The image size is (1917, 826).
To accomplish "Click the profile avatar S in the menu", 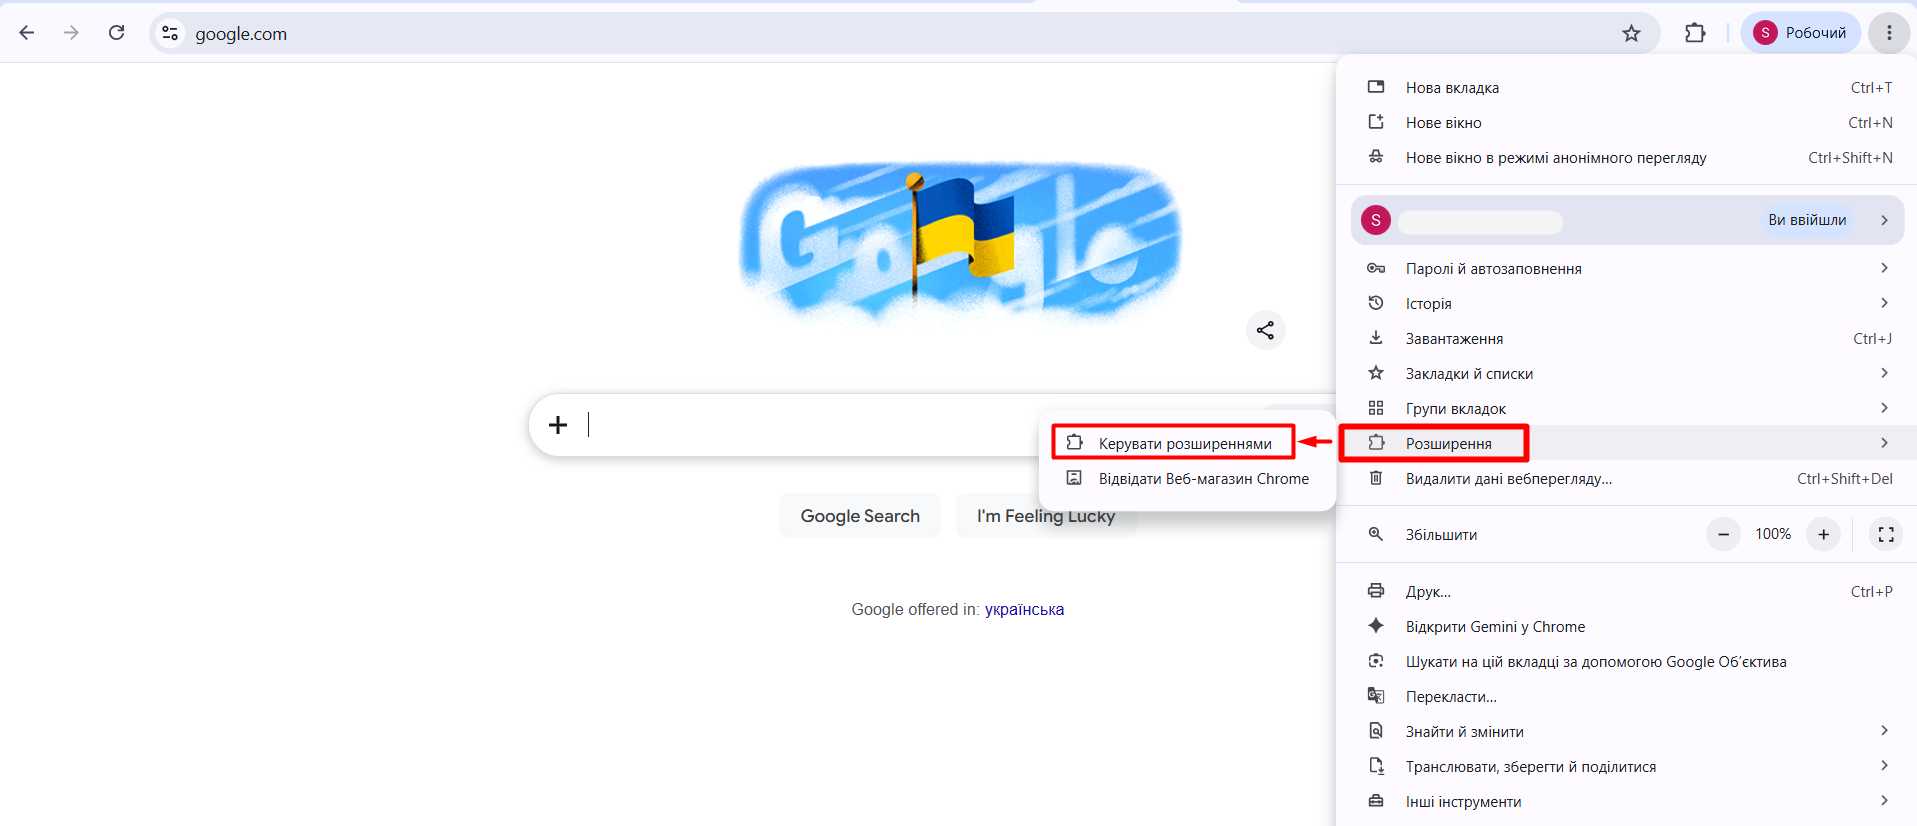I will (1376, 220).
